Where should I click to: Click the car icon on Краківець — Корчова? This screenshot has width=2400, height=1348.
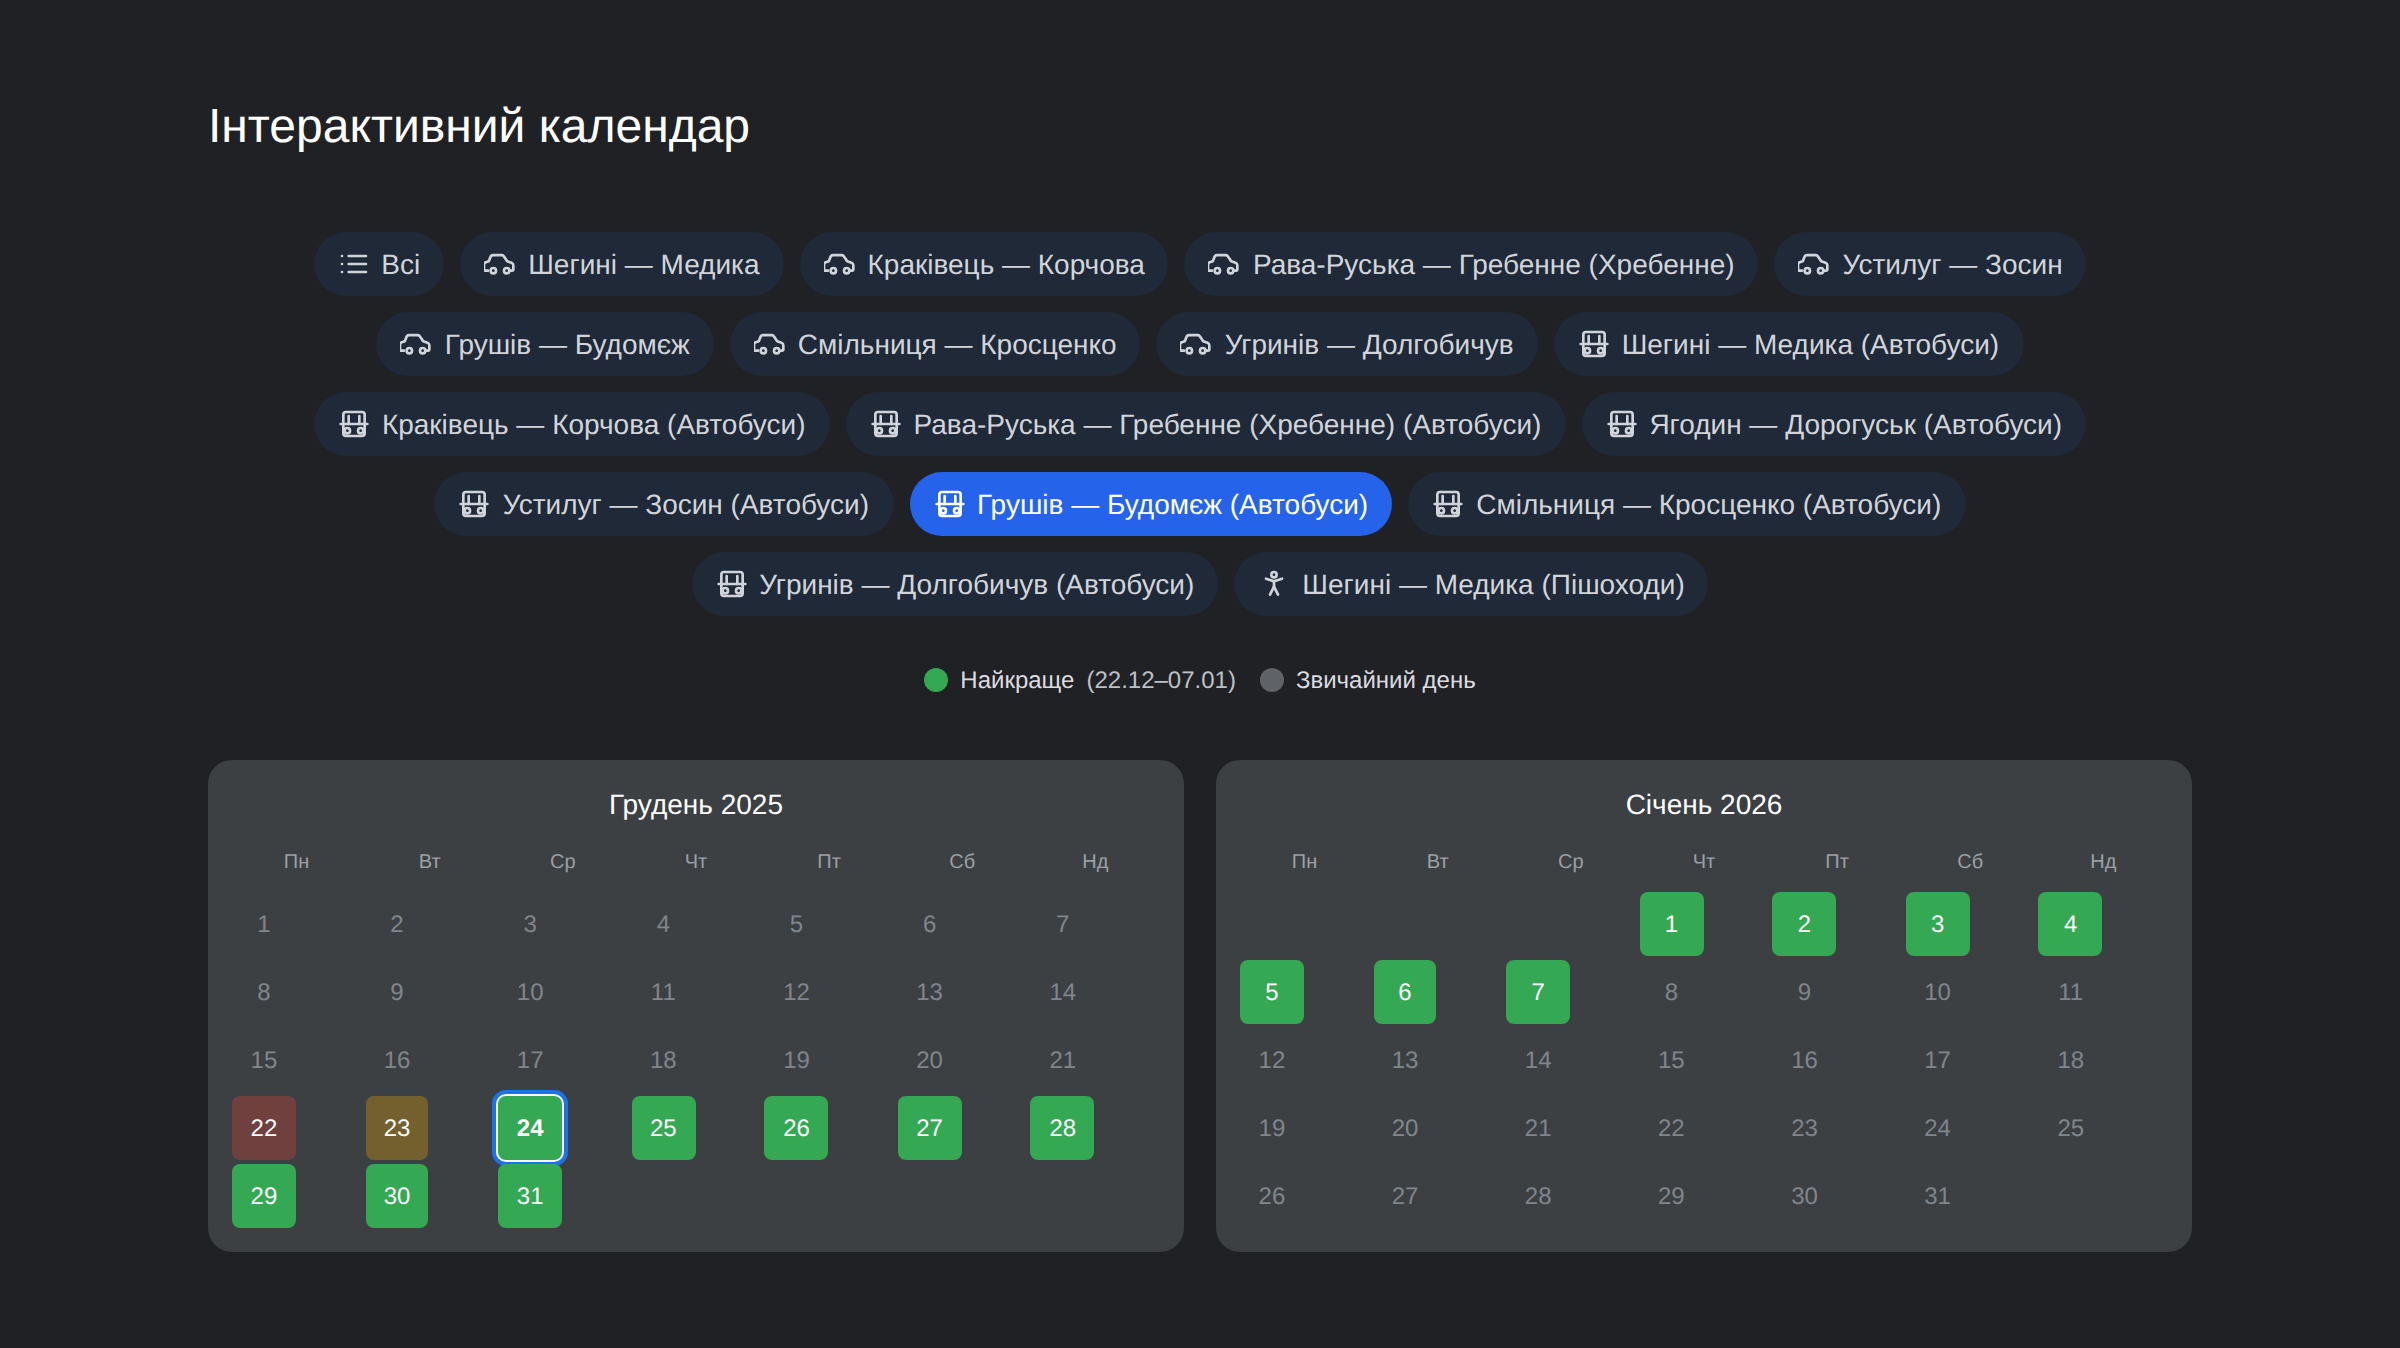(x=838, y=265)
